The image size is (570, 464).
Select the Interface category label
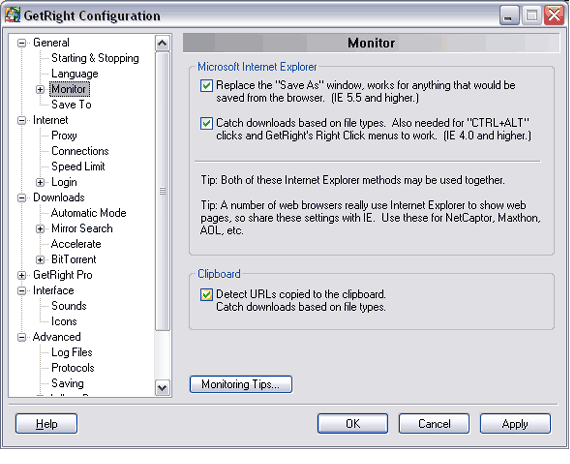(53, 290)
